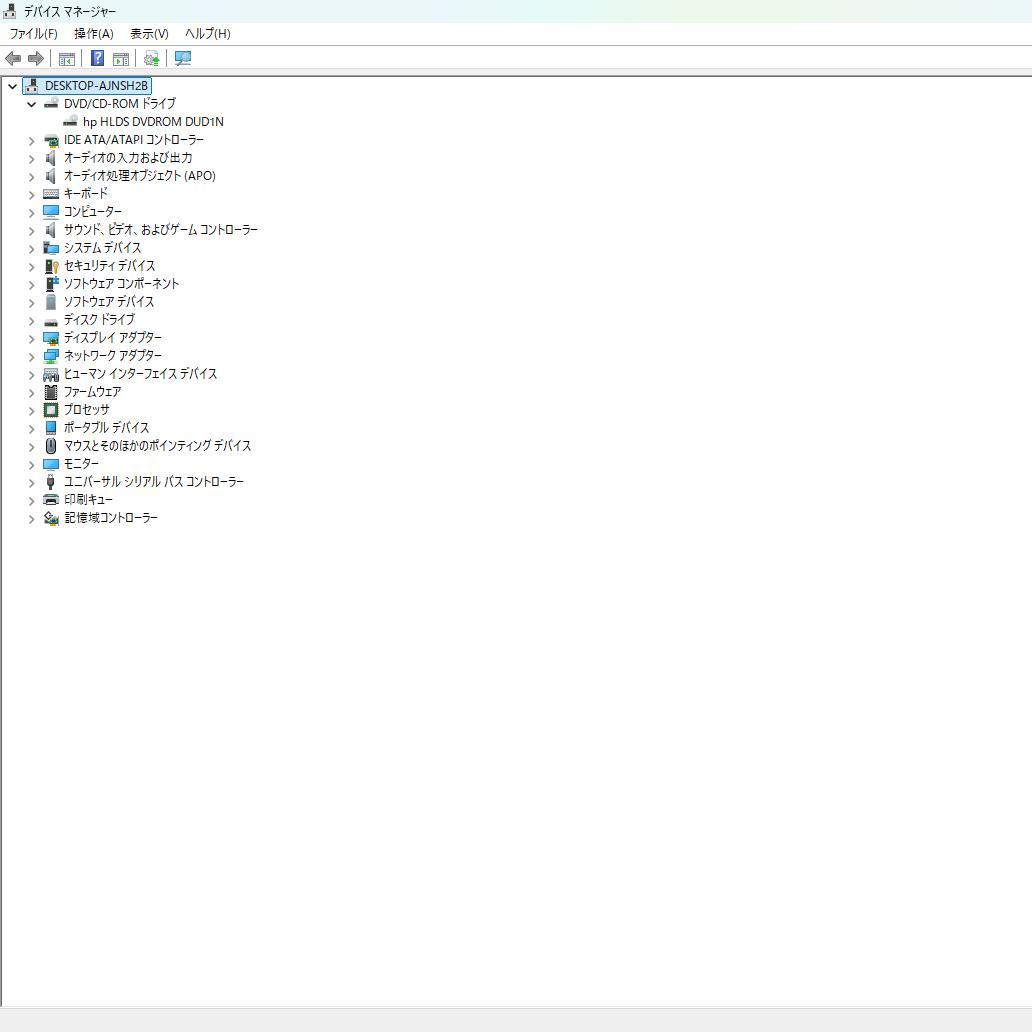The image size is (1032, 1032).
Task: Select the hp HLDS DVDROM DUD1N device
Action: coord(151,121)
